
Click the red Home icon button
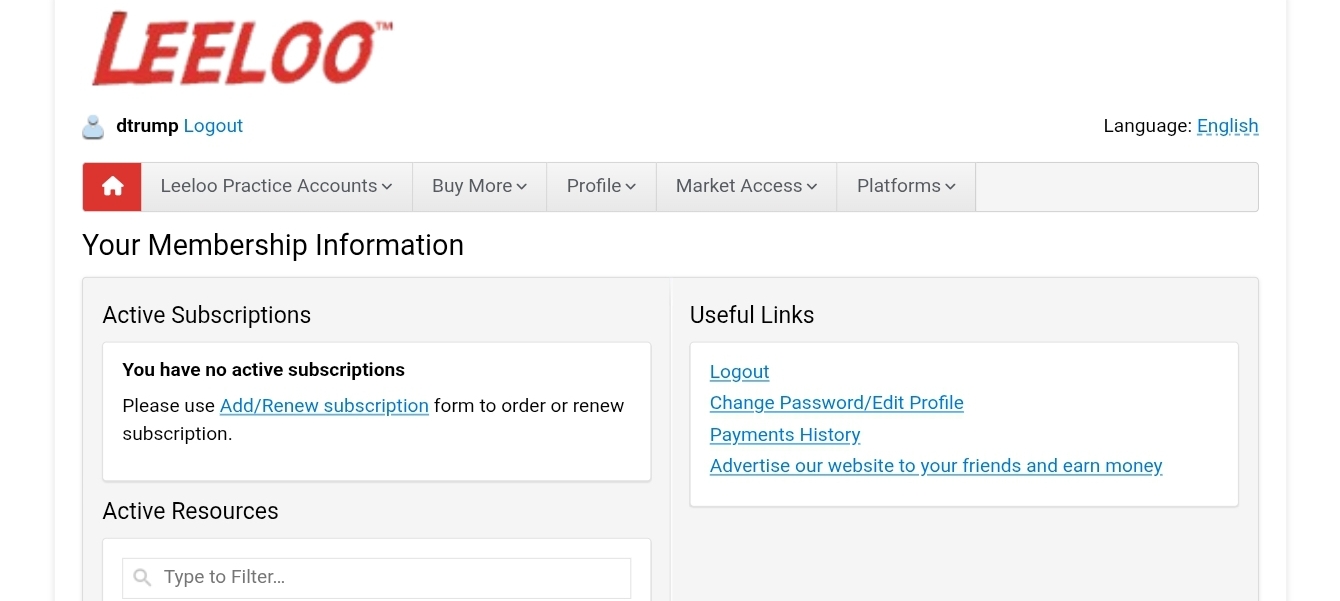[112, 187]
